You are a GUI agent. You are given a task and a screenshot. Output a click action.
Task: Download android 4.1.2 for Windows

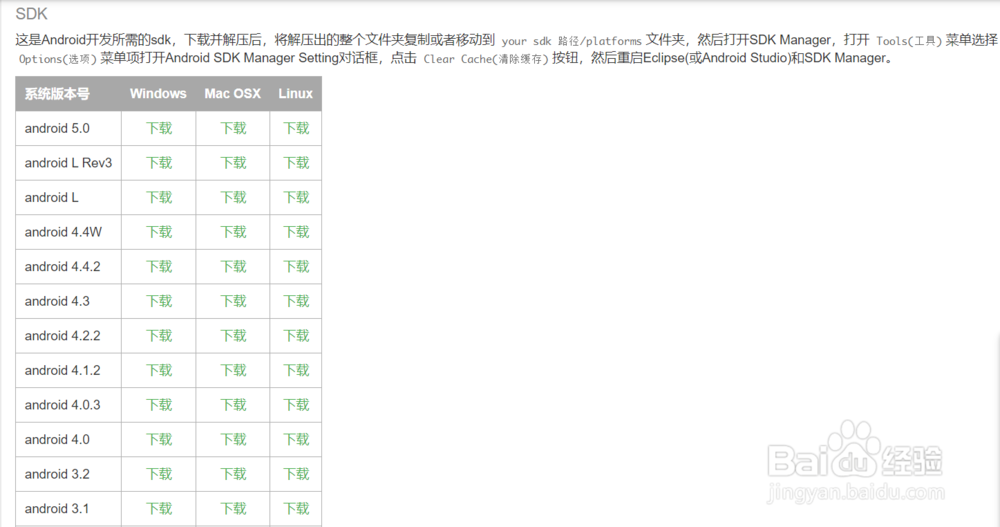coord(159,369)
